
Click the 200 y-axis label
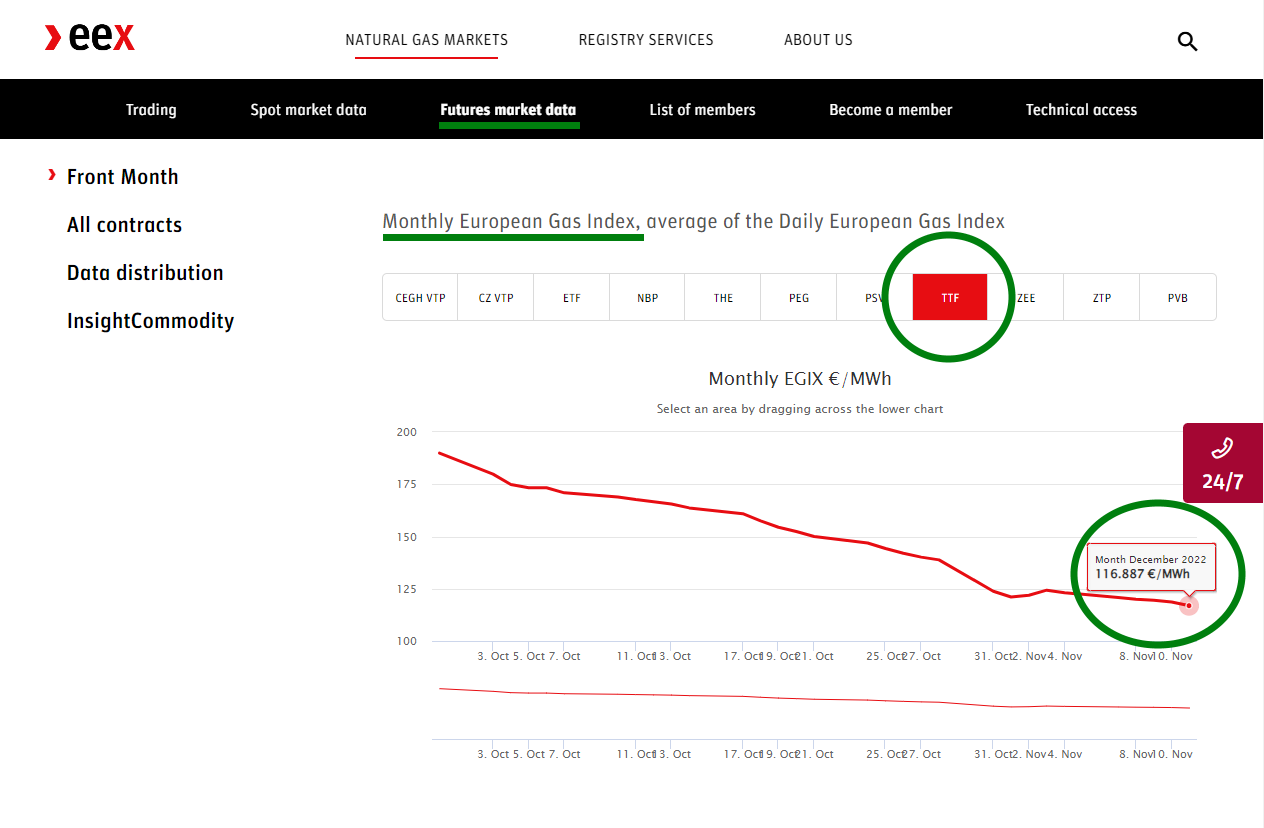click(406, 432)
